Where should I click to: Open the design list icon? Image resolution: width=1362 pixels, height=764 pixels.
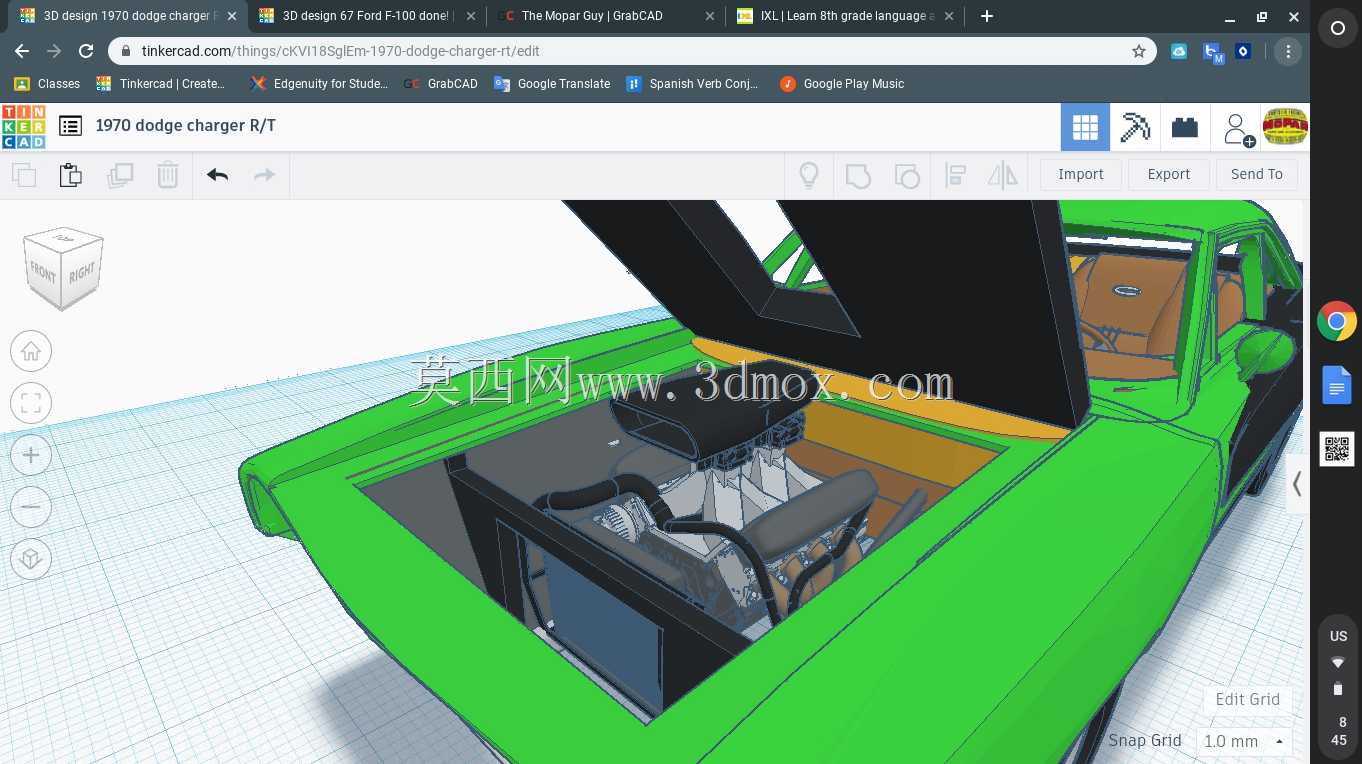pos(70,126)
